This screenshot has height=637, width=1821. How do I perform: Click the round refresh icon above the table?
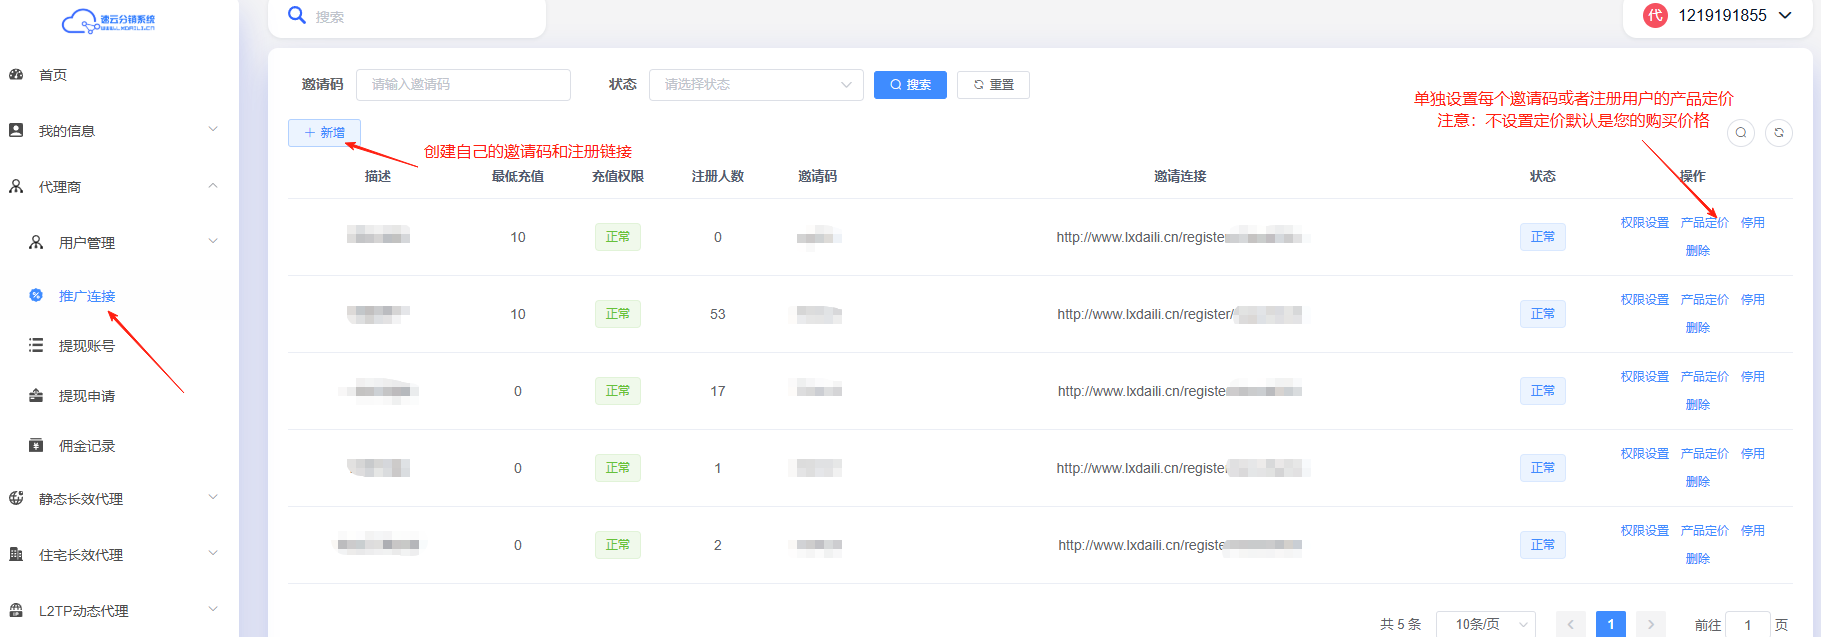point(1779,133)
